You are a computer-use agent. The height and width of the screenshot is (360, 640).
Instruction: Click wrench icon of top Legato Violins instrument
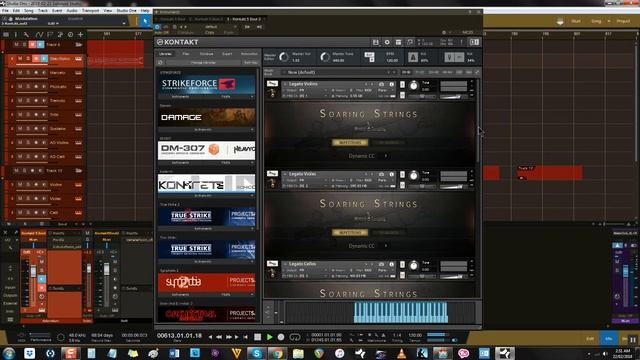(272, 84)
